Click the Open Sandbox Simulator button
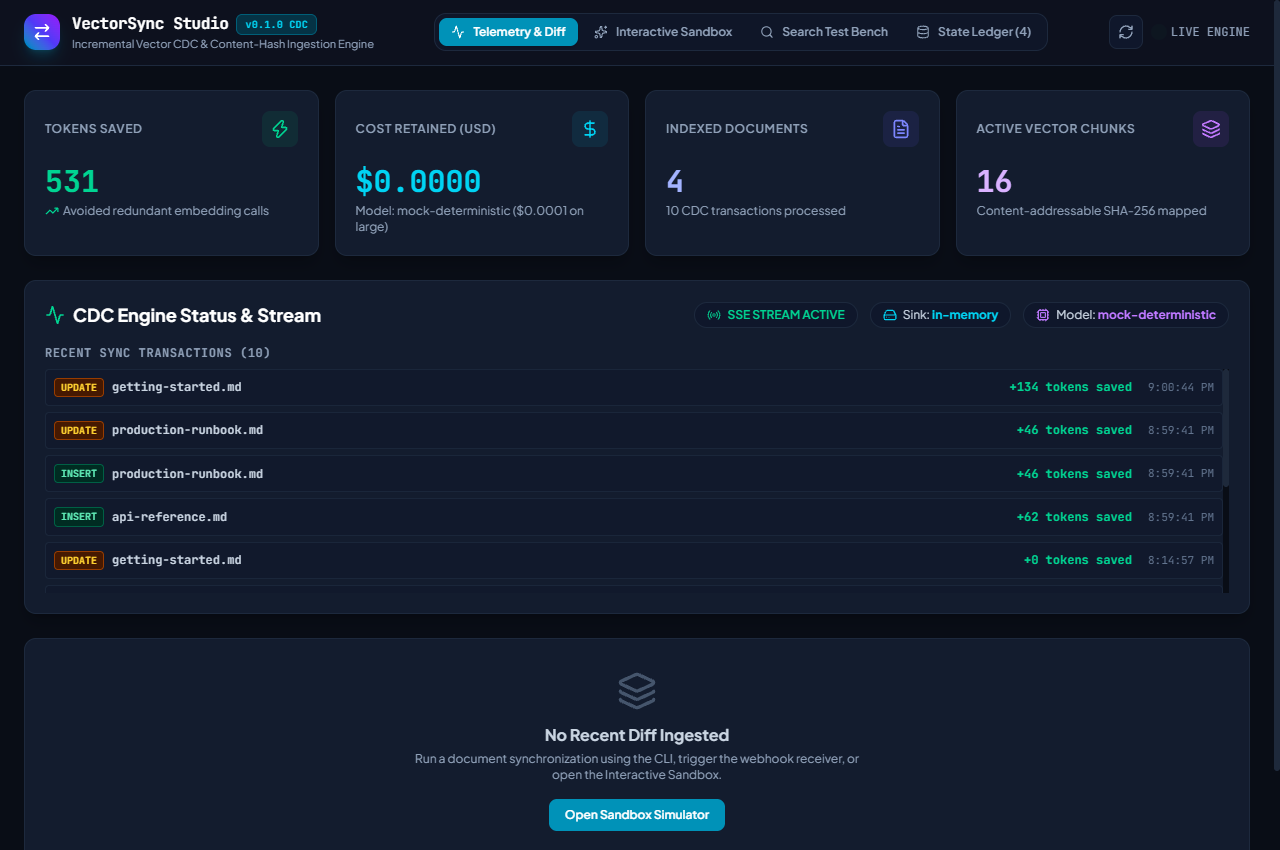 point(637,815)
